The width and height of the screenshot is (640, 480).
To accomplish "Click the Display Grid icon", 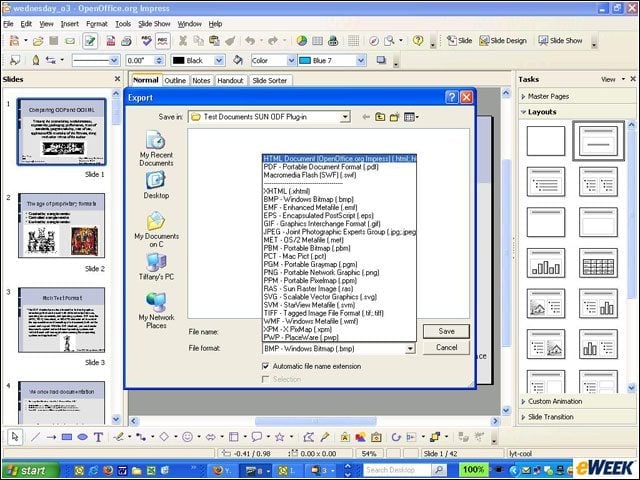I will [353, 40].
